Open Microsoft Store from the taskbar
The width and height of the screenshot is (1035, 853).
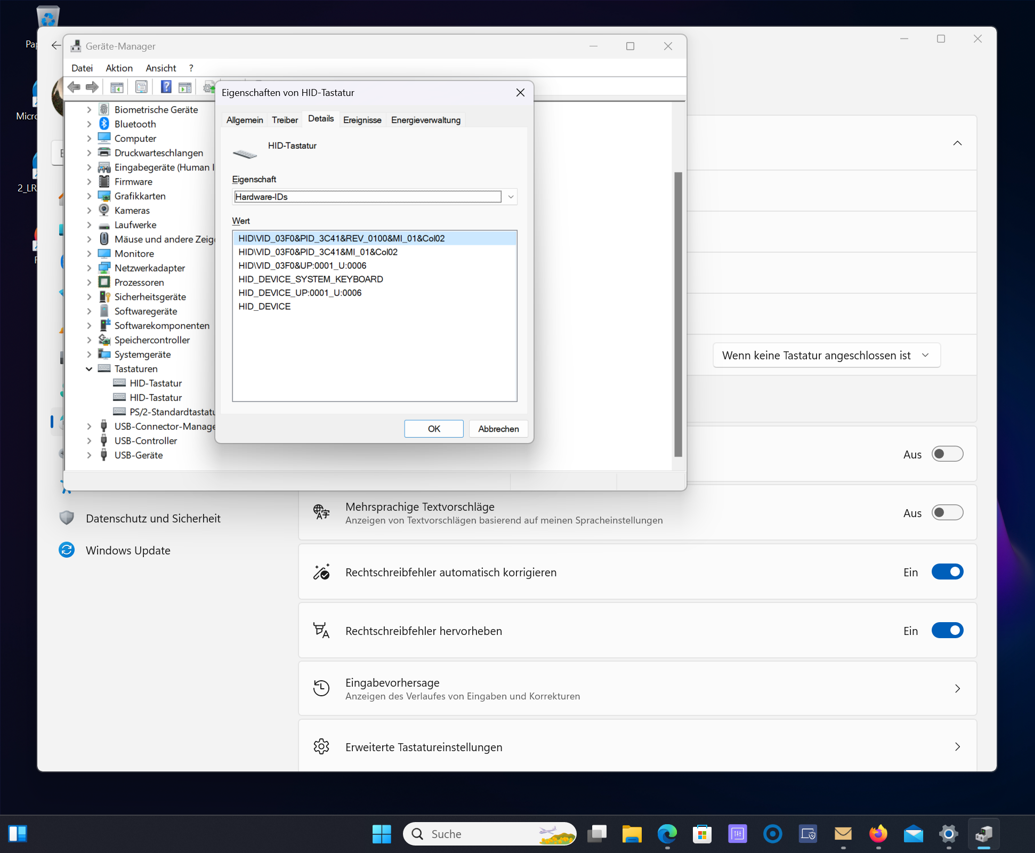click(702, 834)
